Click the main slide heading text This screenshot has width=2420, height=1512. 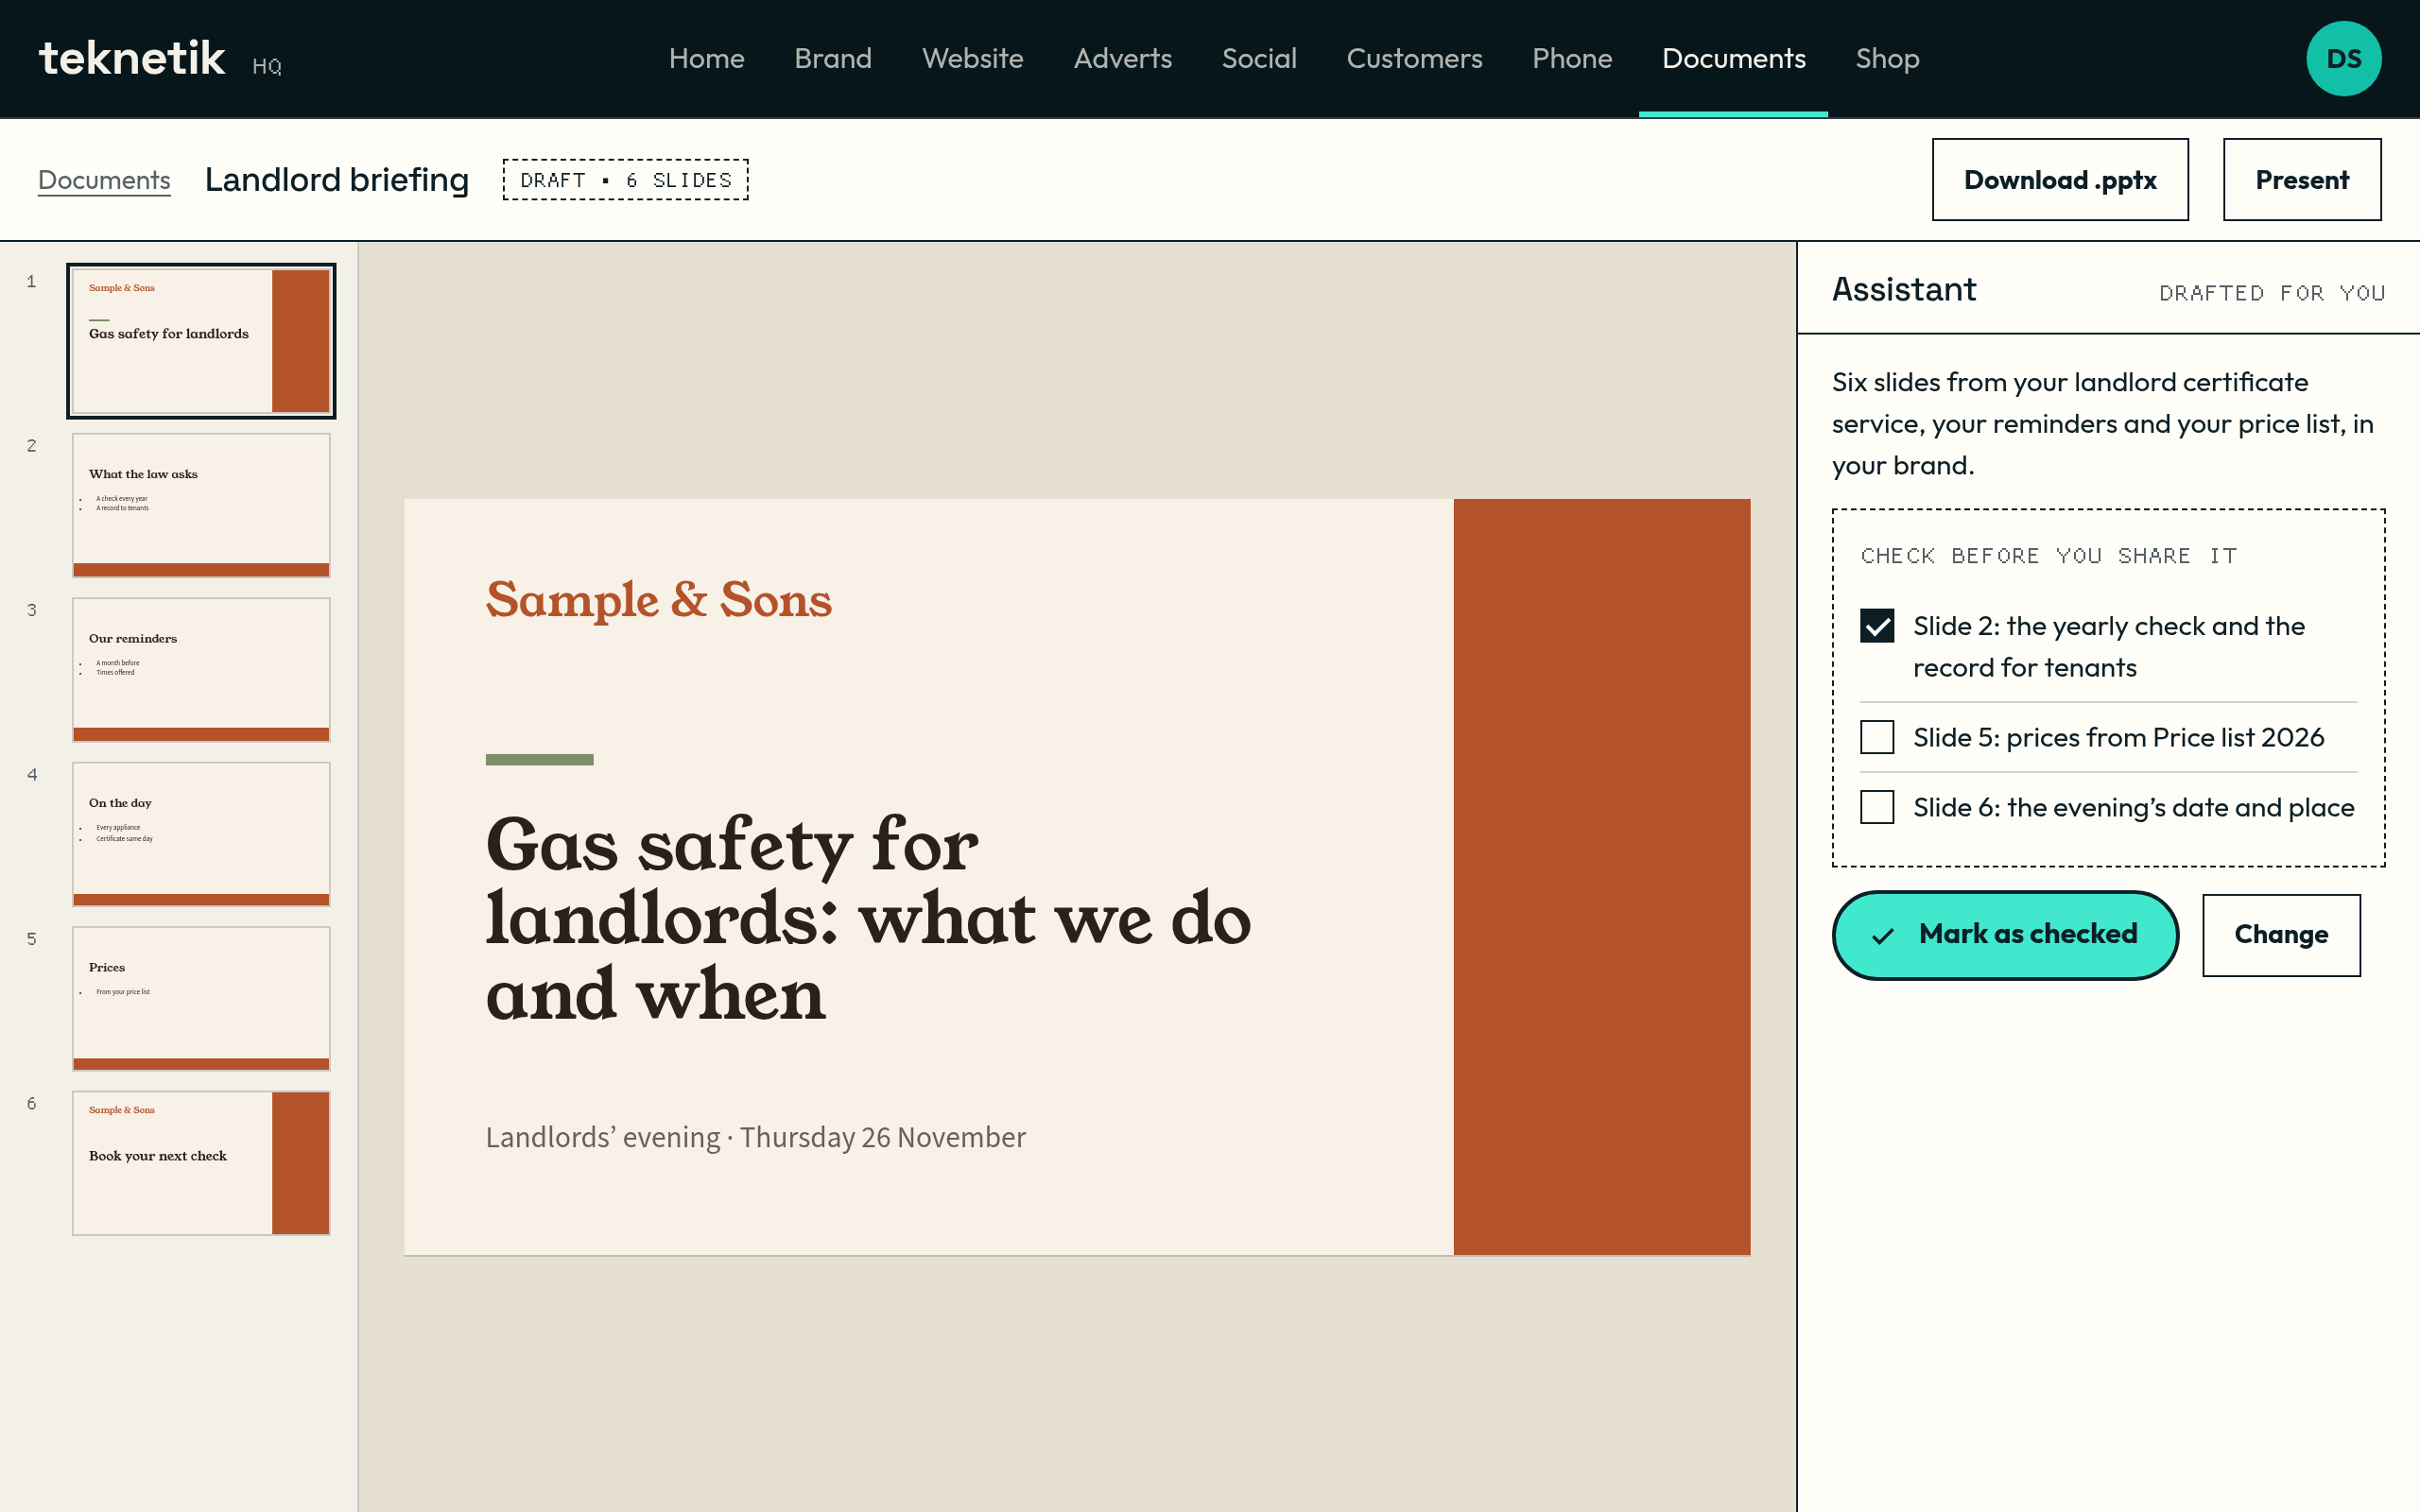[x=868, y=919]
